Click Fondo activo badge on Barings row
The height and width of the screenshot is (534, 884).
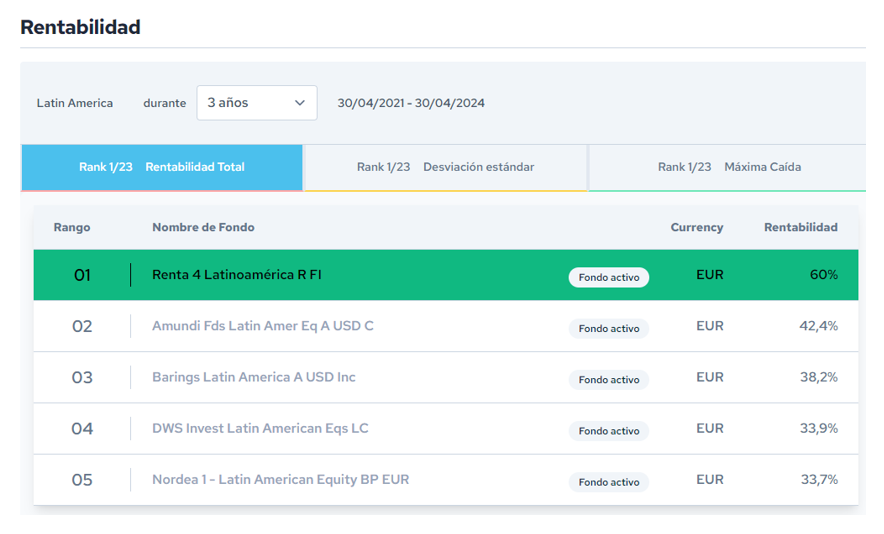tap(609, 380)
